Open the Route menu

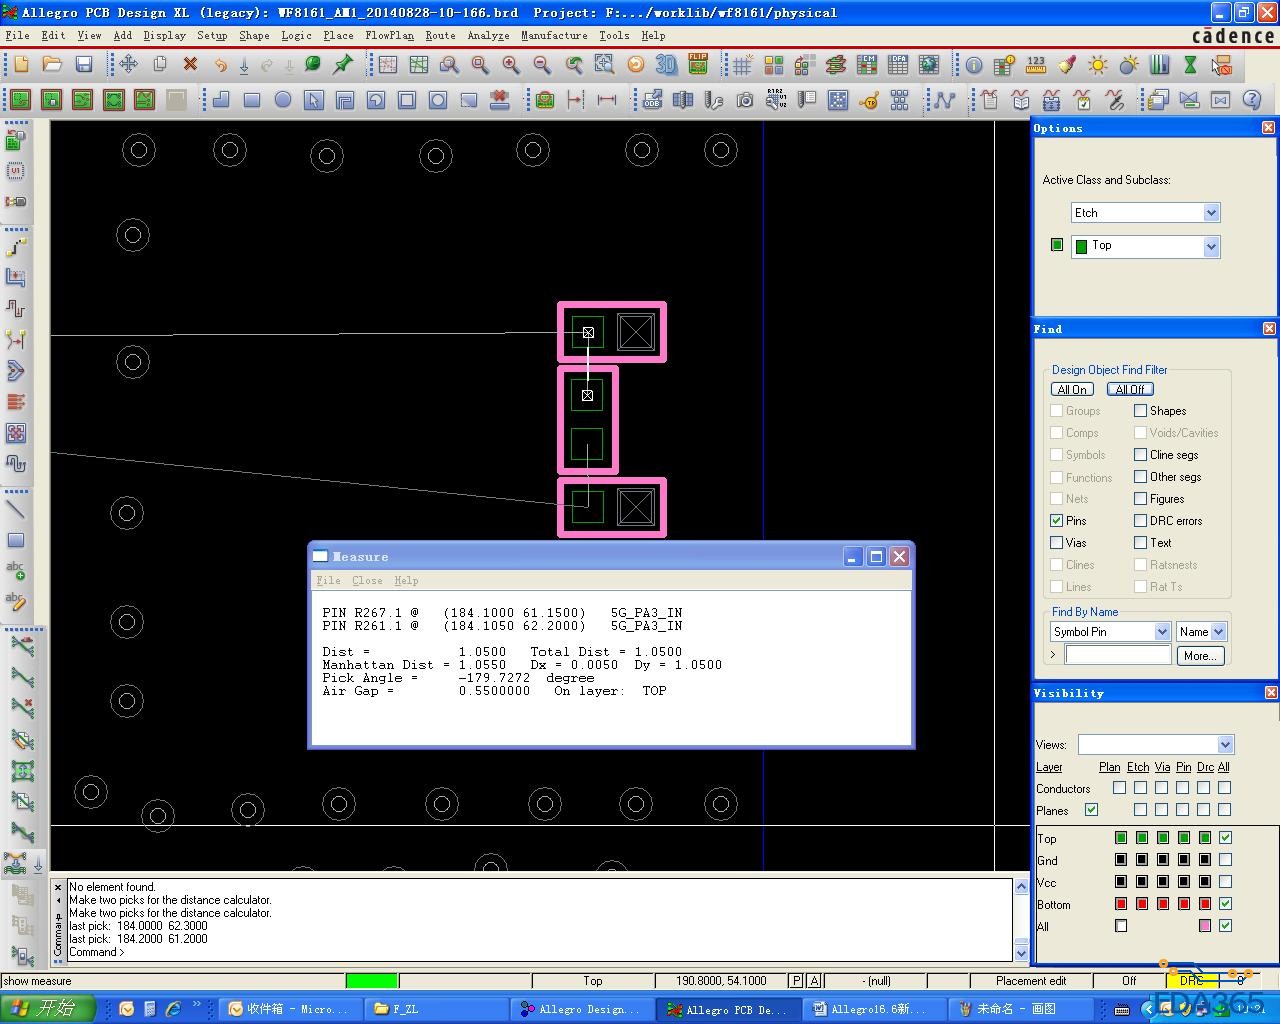440,35
